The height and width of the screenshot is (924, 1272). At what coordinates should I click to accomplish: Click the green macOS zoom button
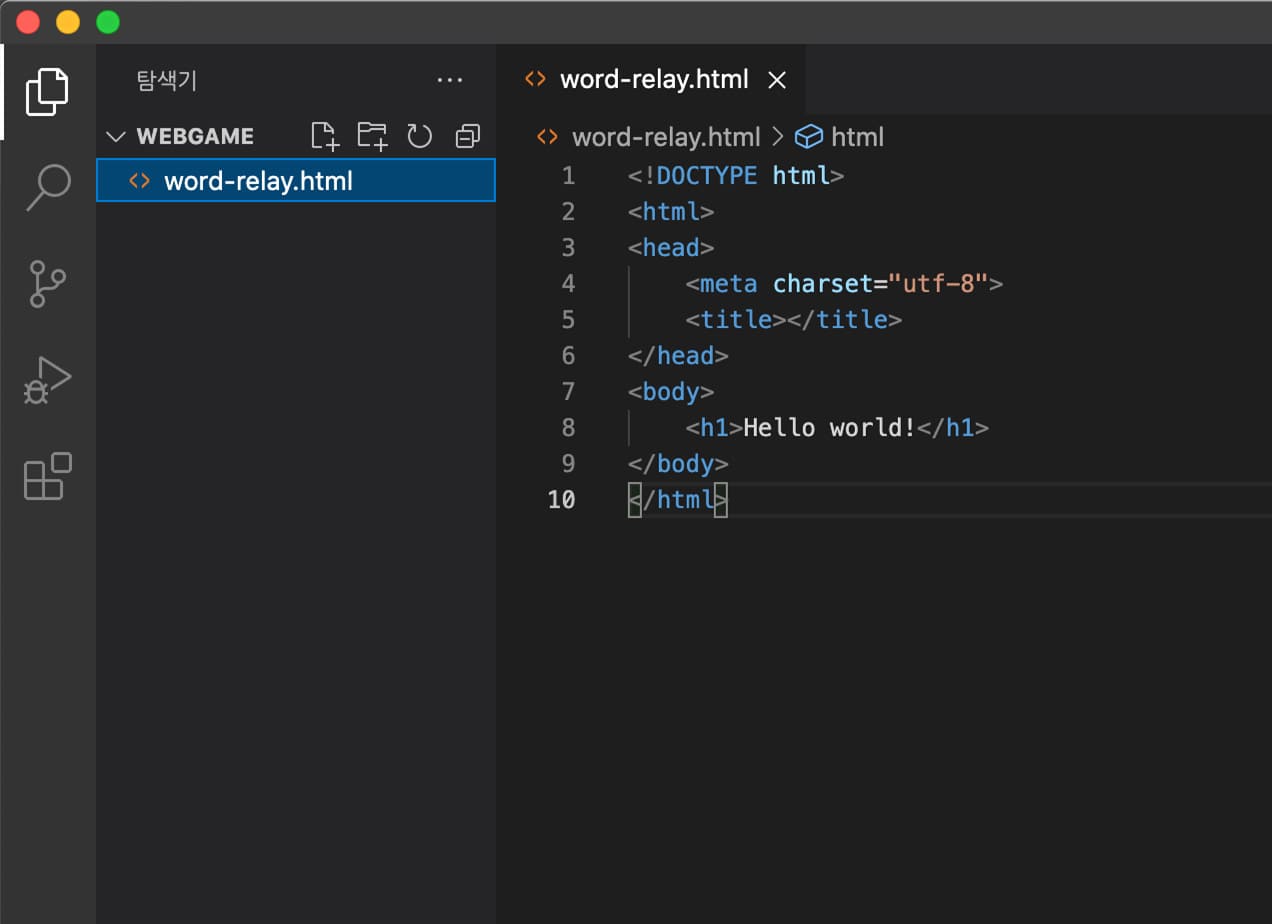(x=107, y=21)
